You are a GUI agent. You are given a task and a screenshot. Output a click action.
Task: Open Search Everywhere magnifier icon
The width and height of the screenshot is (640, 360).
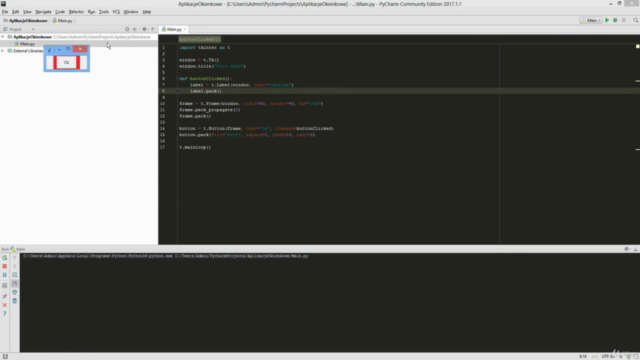[x=636, y=20]
